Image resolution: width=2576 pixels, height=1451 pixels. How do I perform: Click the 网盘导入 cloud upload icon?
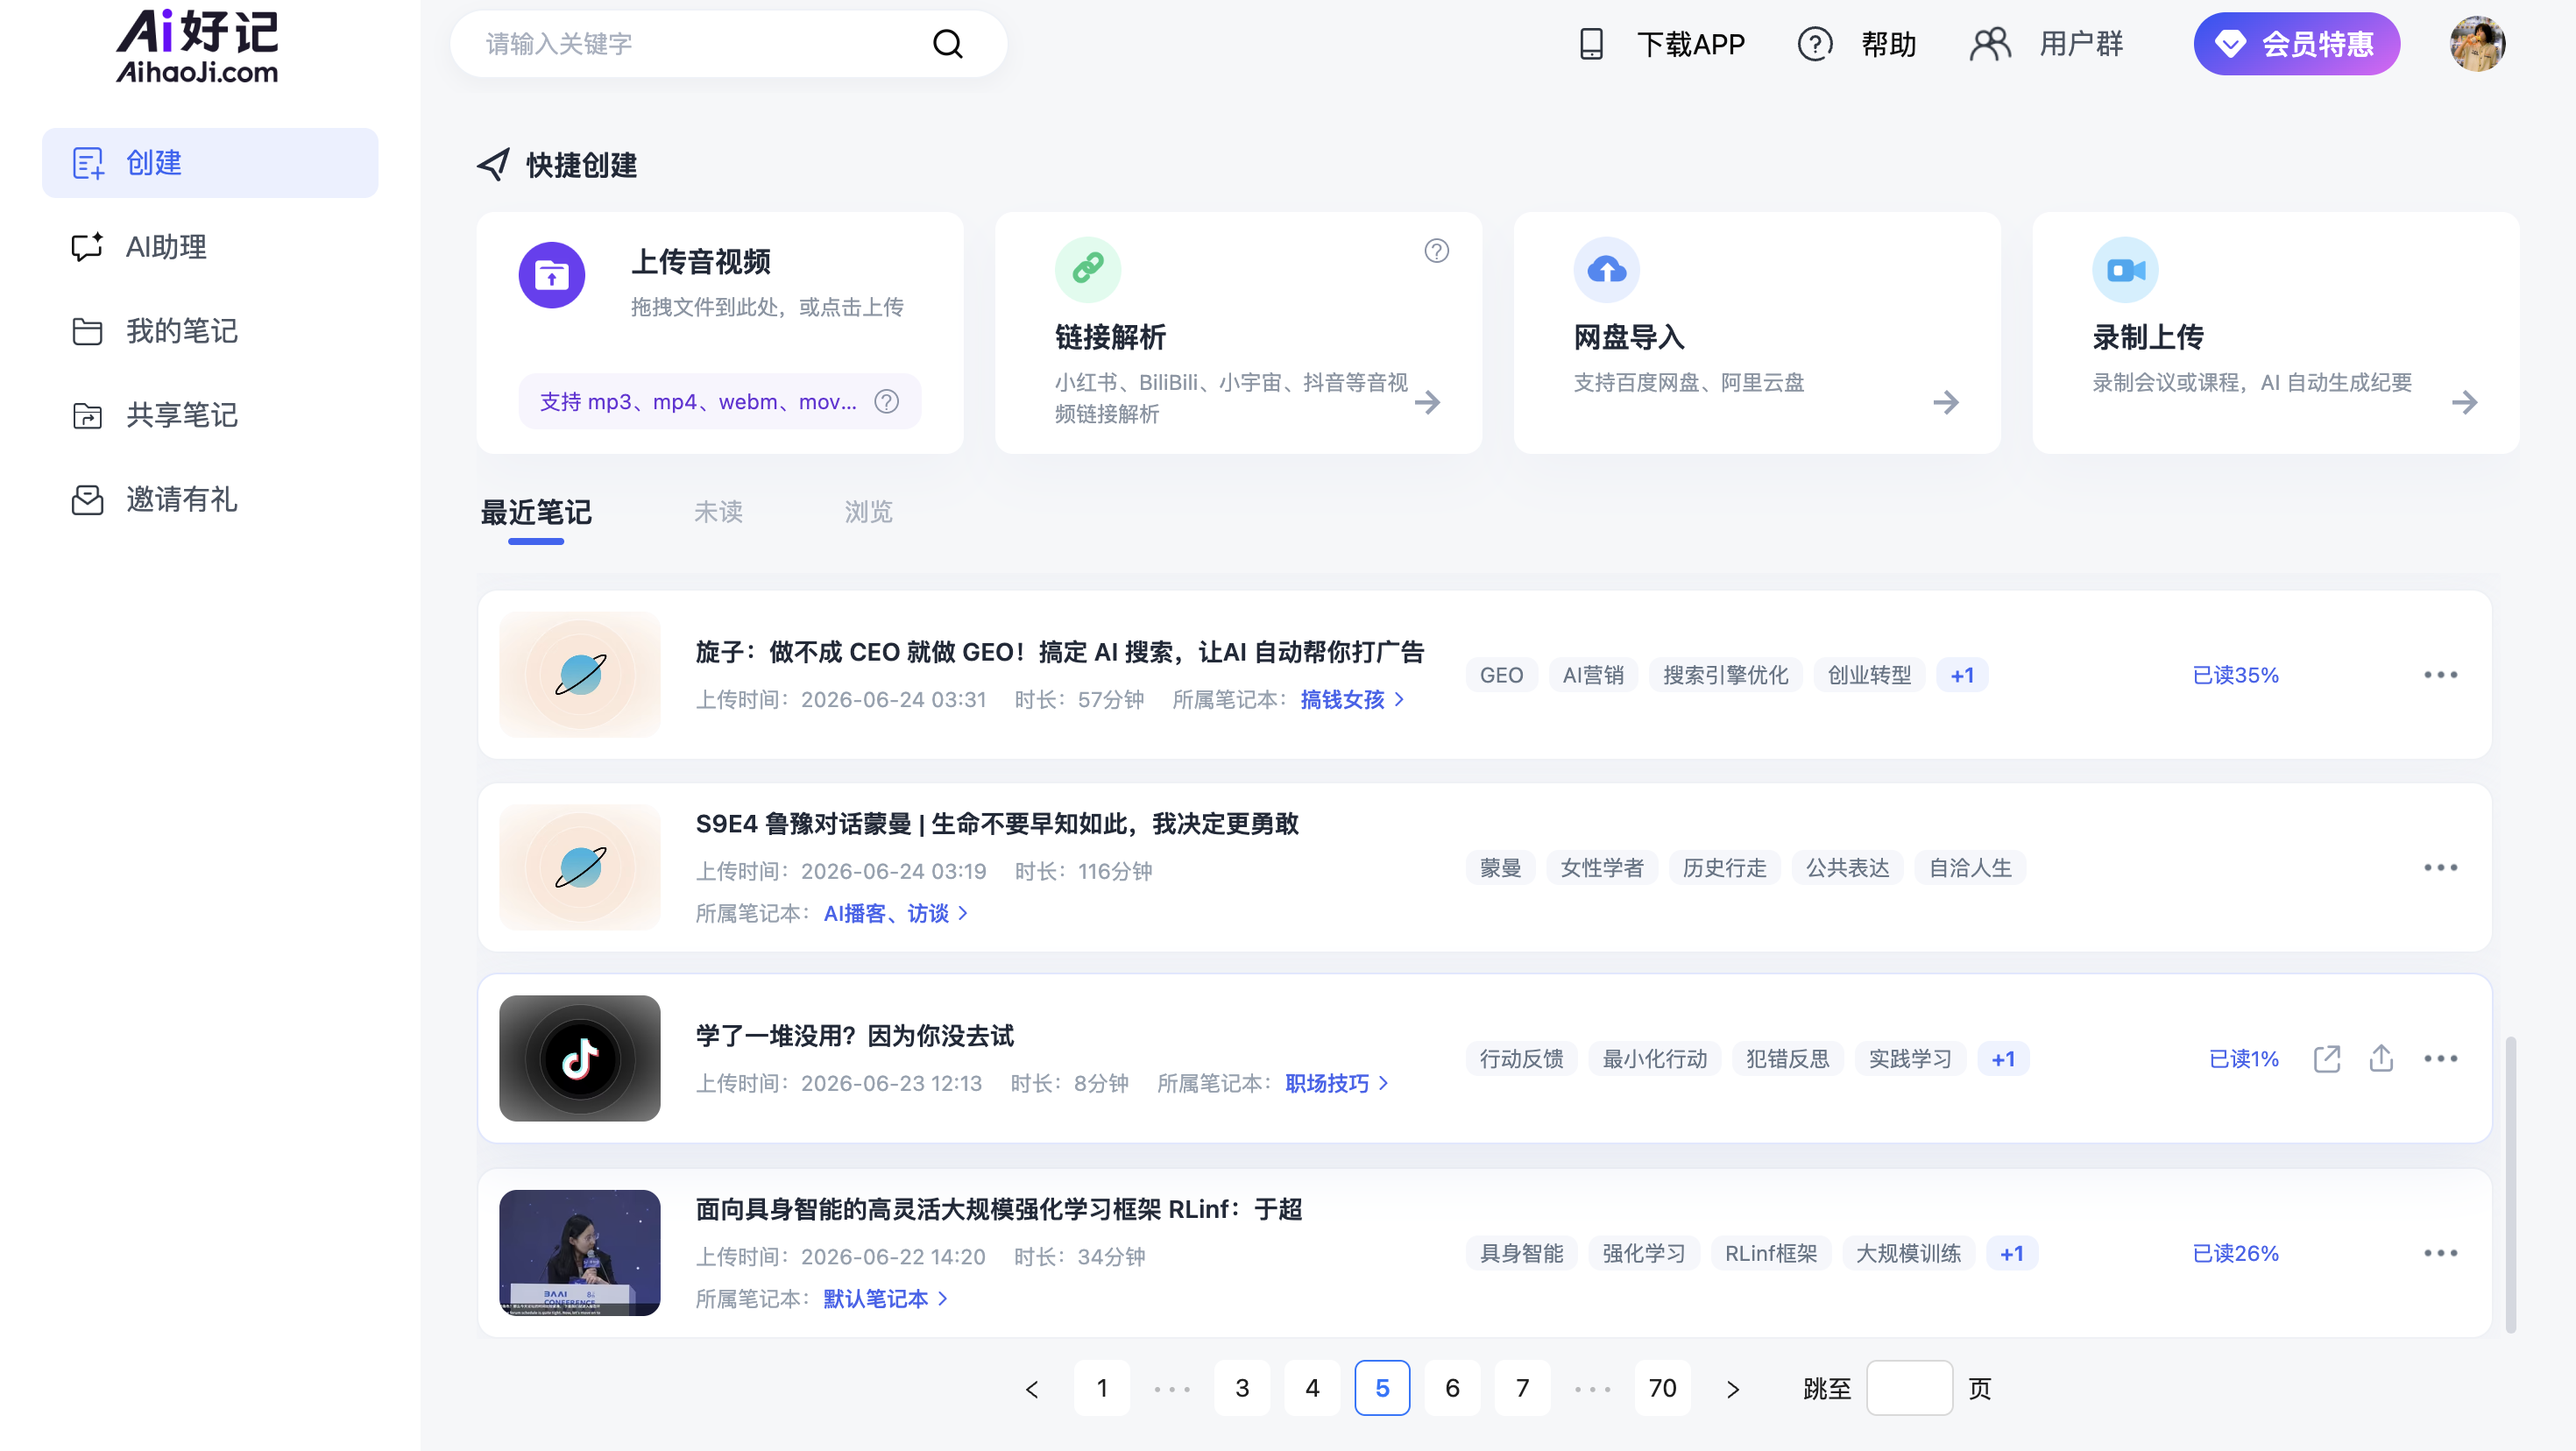[x=1606, y=269]
